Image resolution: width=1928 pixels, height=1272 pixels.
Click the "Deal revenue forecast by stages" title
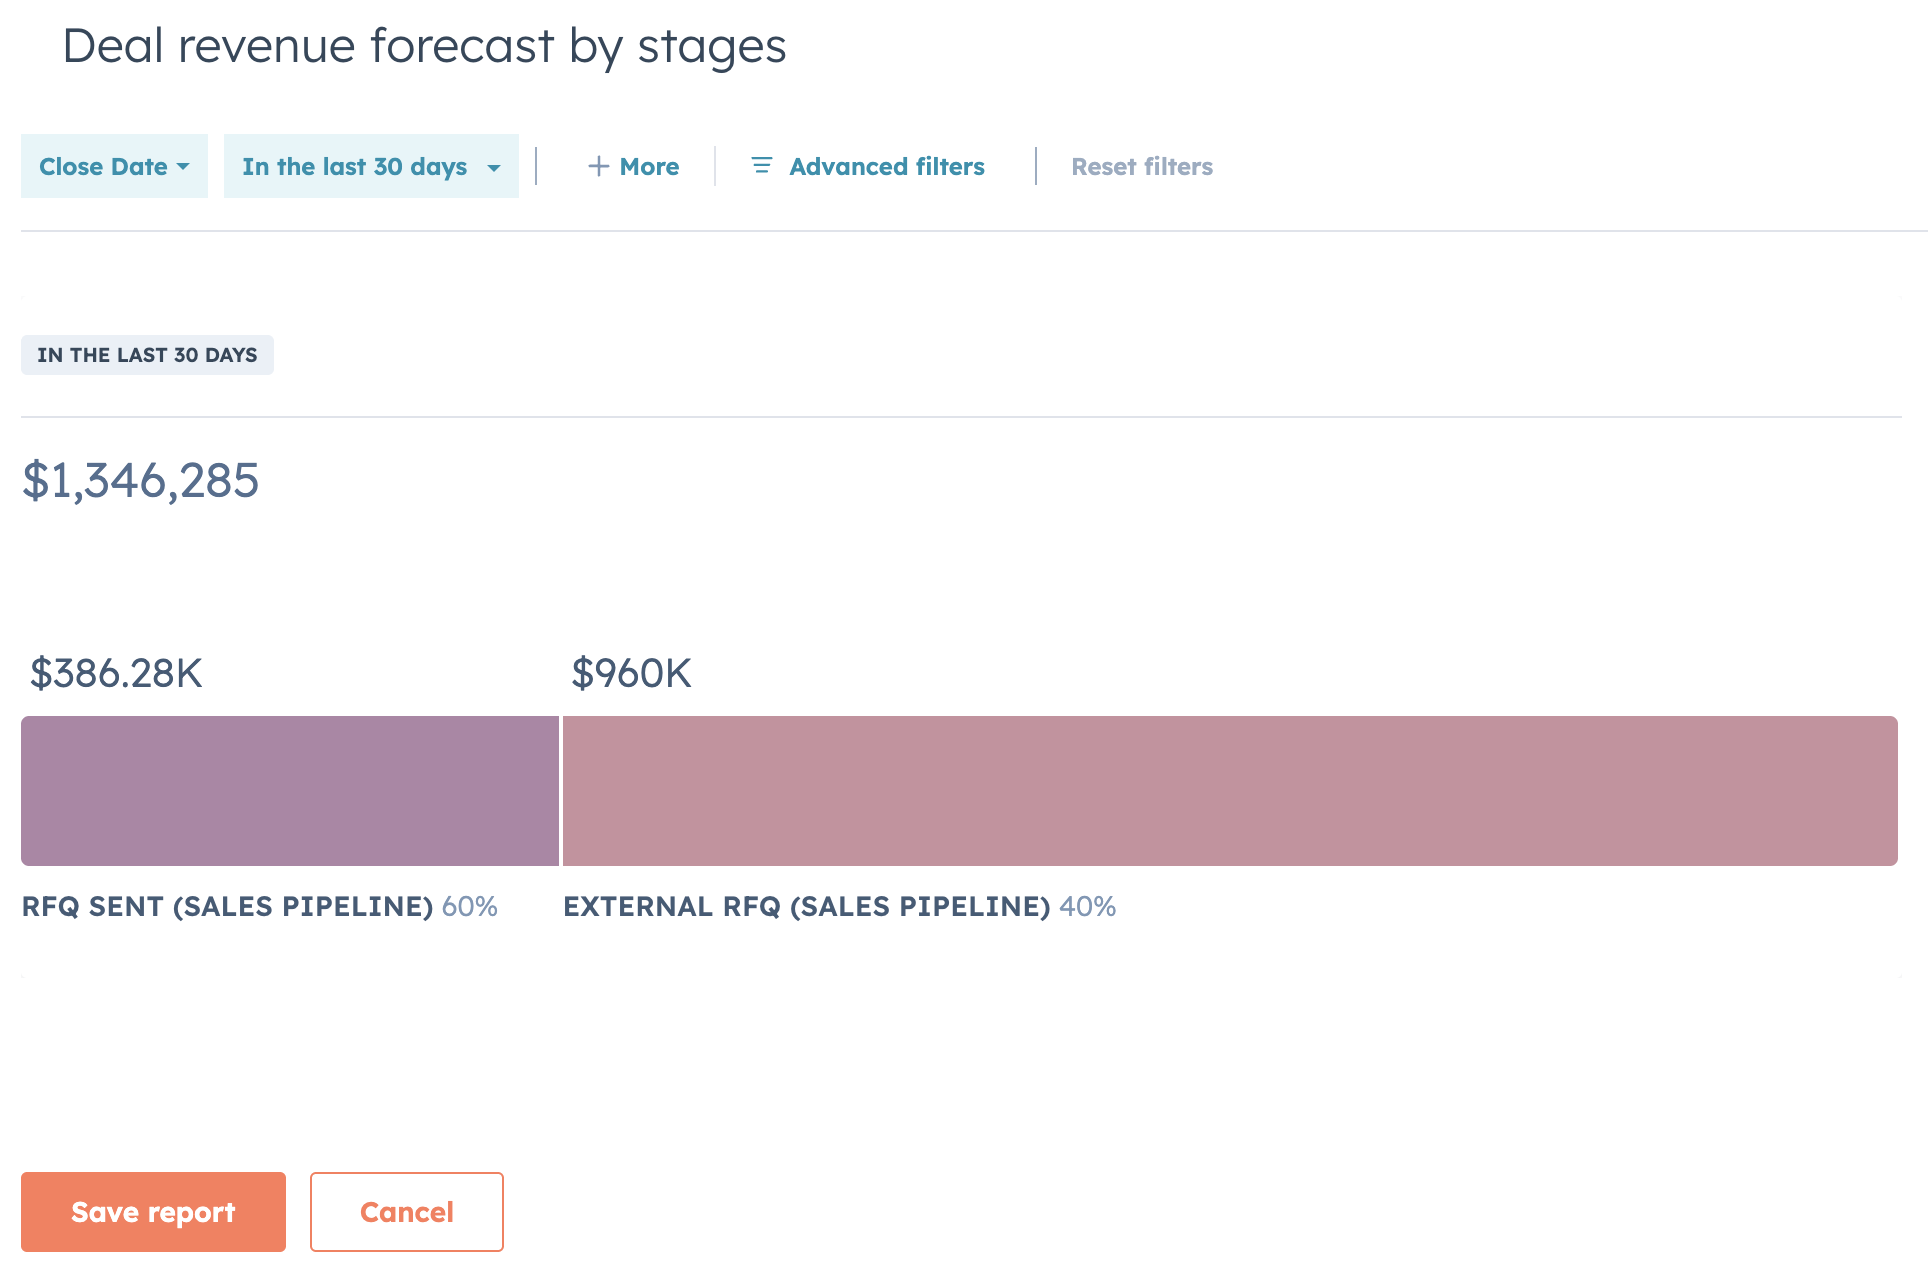(424, 46)
